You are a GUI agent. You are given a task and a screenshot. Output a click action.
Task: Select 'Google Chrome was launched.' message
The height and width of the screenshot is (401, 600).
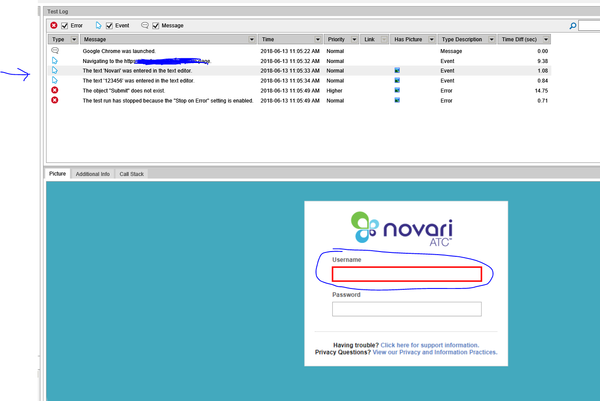pyautogui.click(x=119, y=51)
